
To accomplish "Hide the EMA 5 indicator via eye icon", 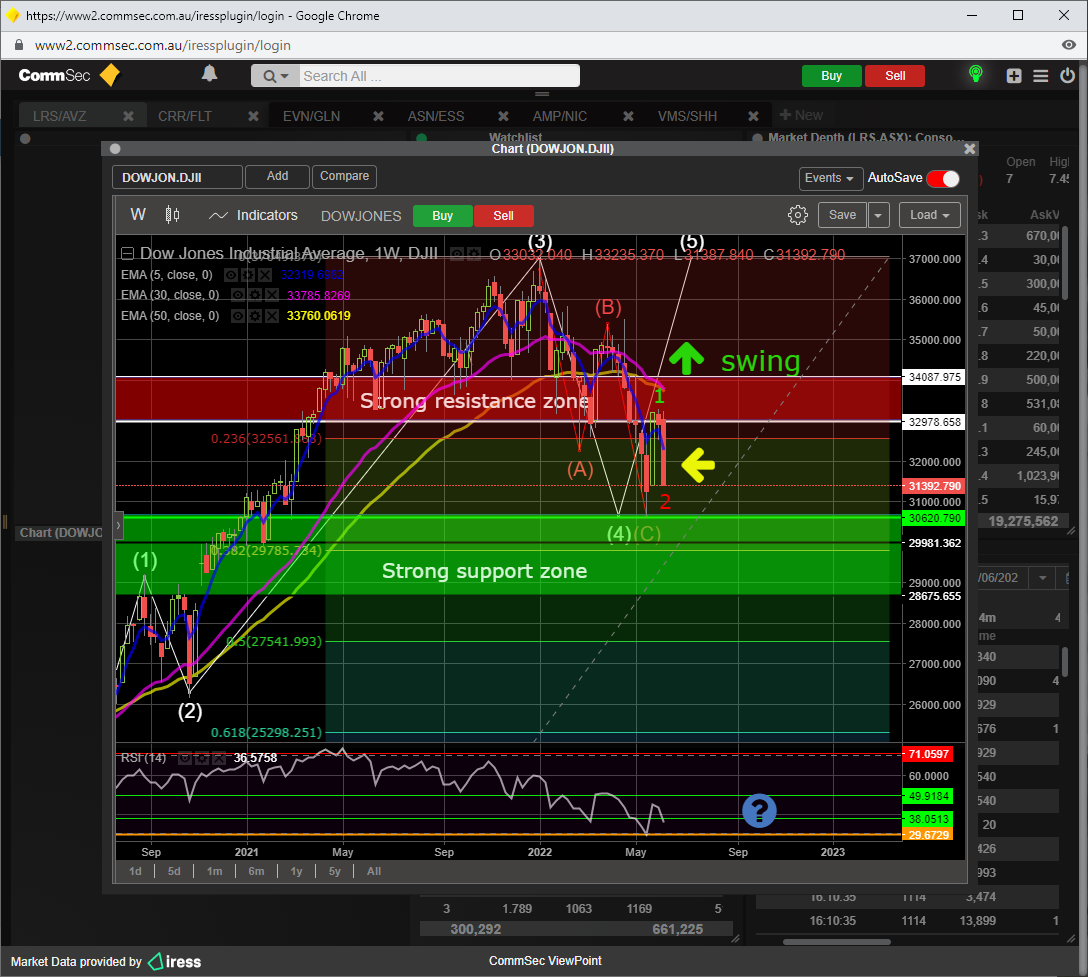I will pyautogui.click(x=230, y=273).
